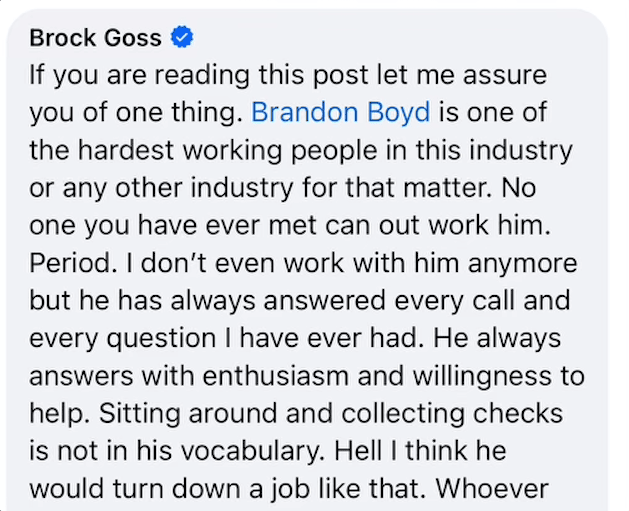
Task: Click the word 'enthusiasm' in the comment
Action: click(275, 376)
